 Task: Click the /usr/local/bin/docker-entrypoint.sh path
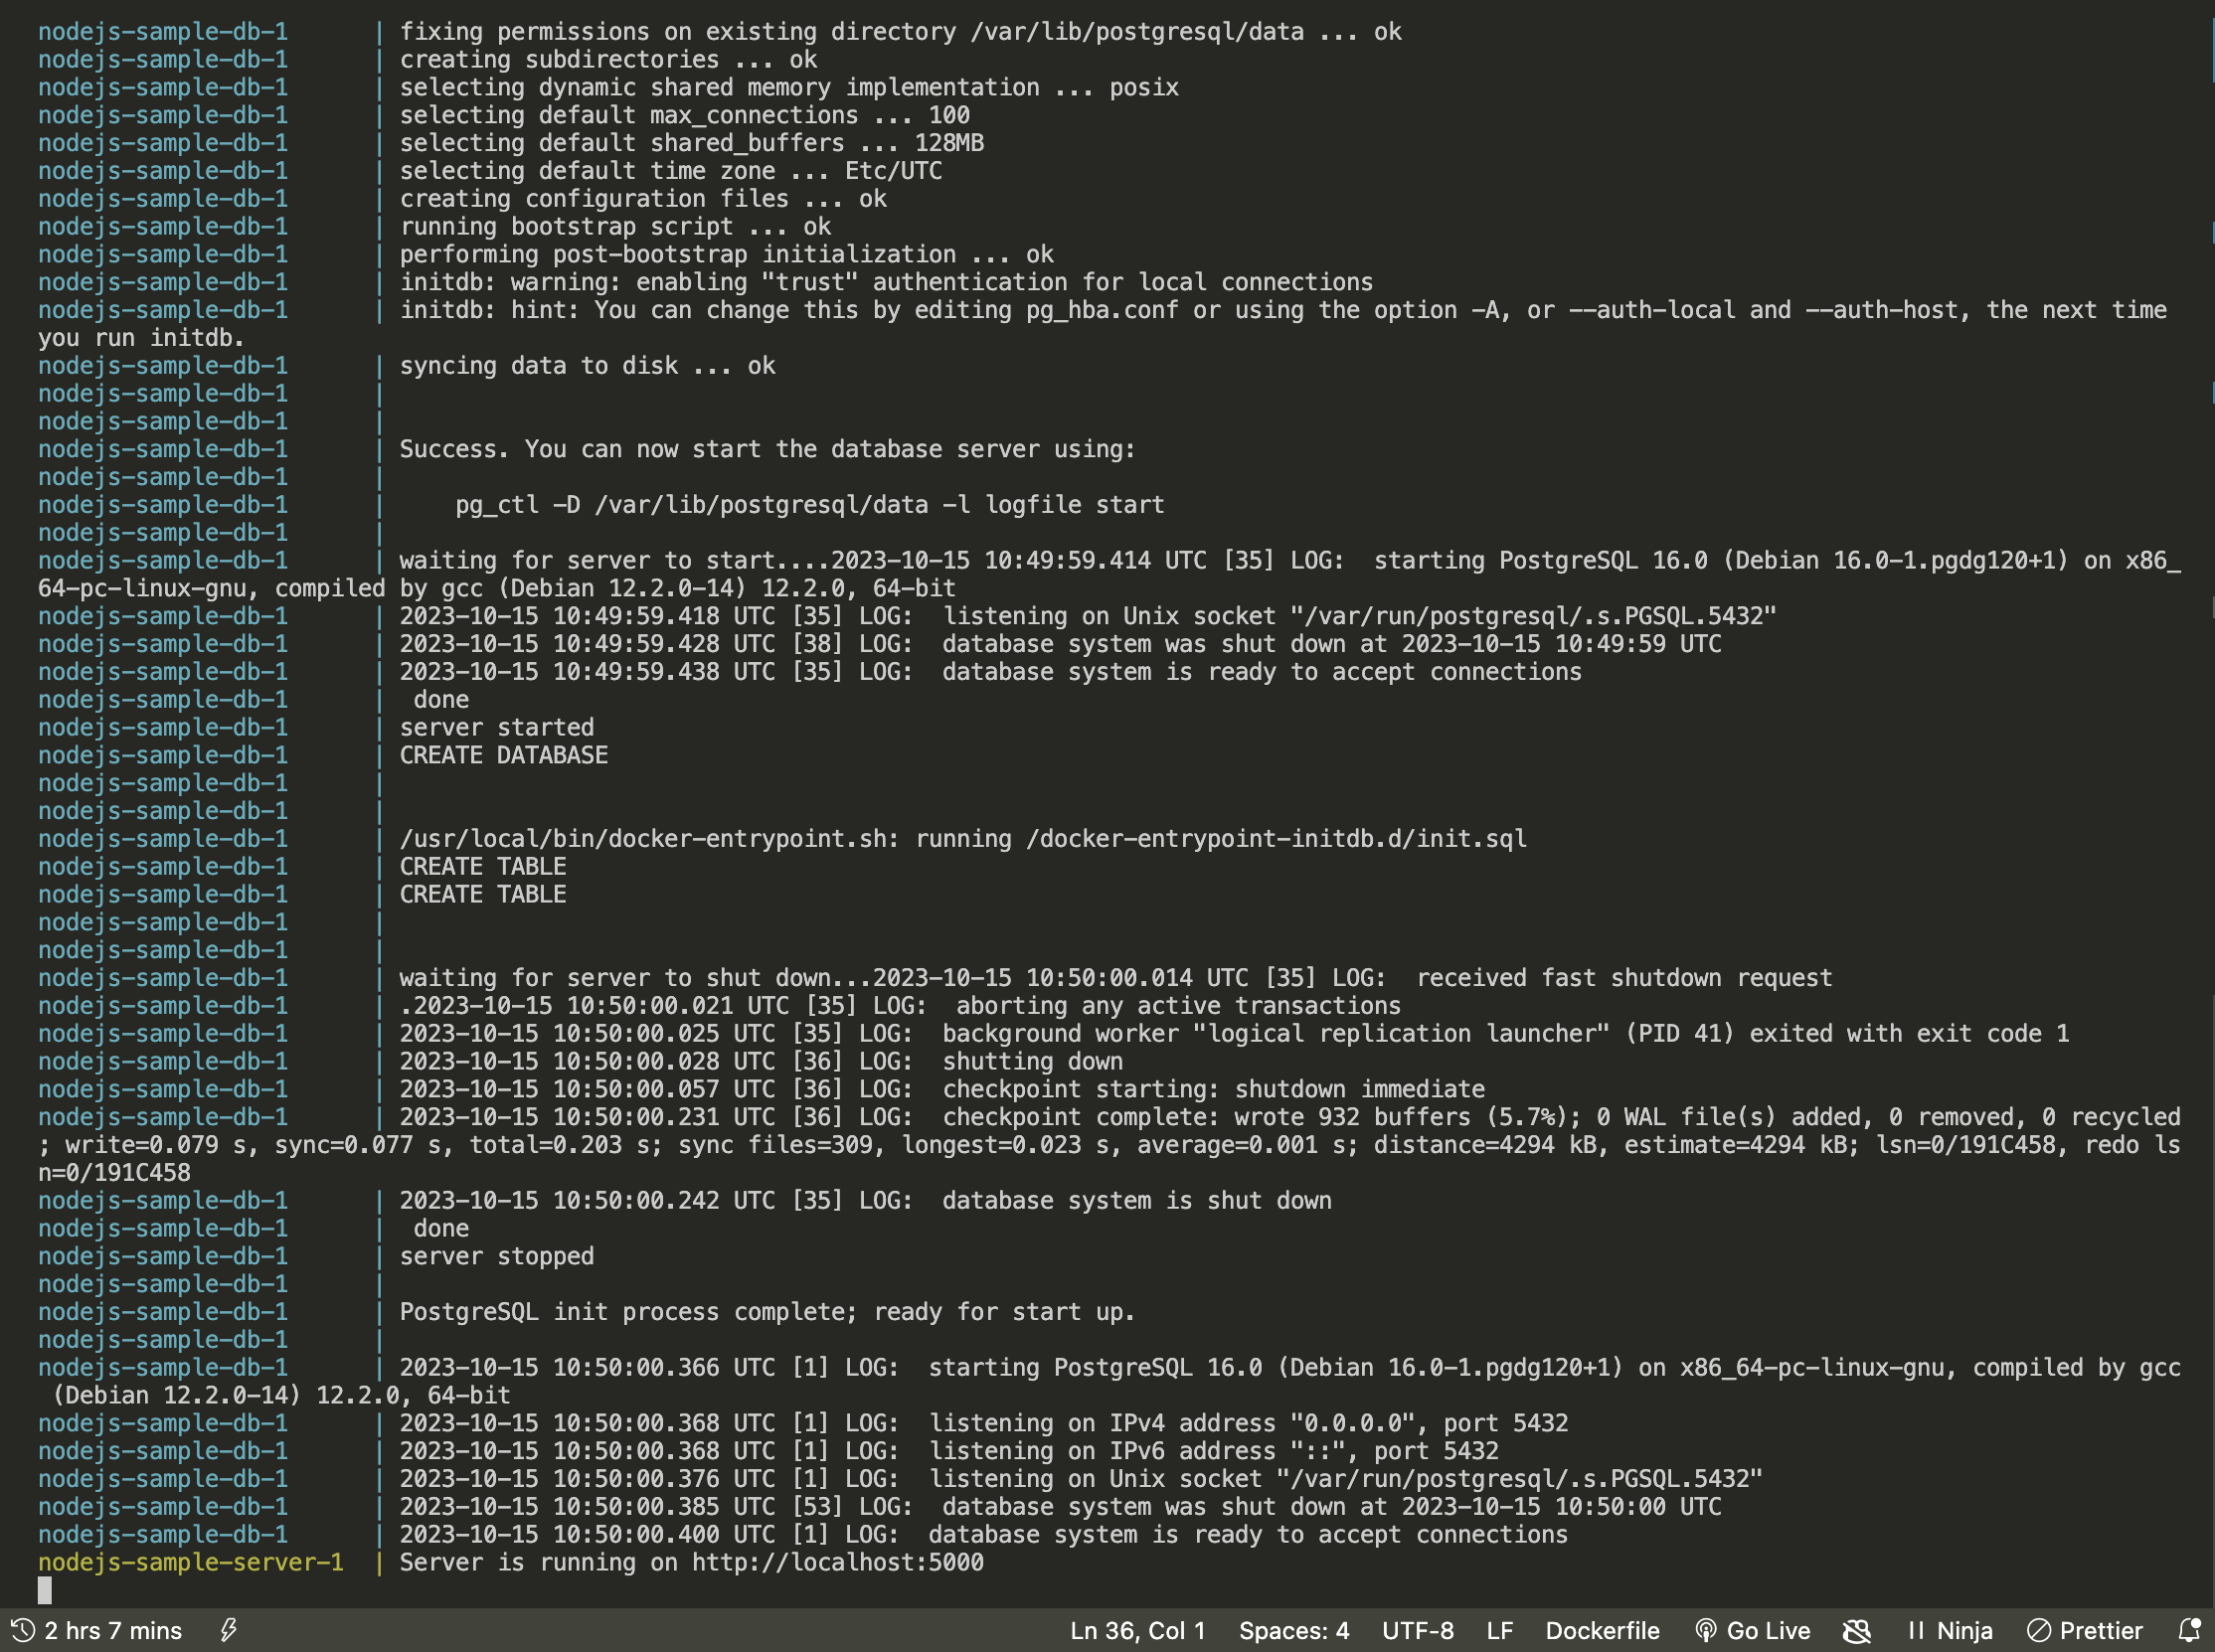pyautogui.click(x=642, y=838)
